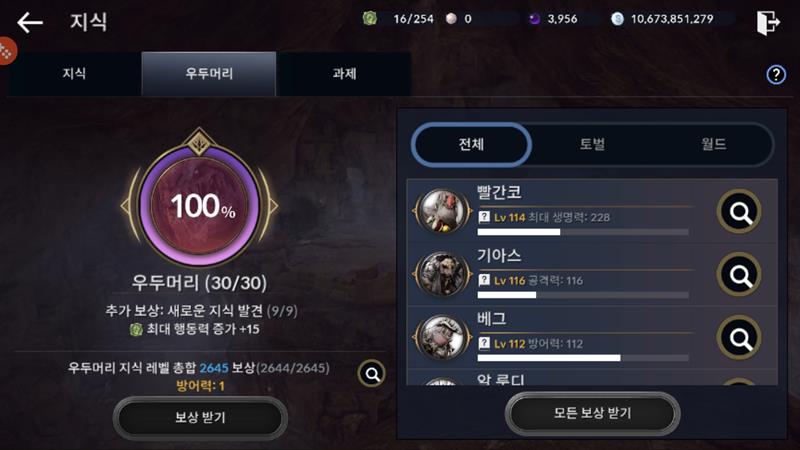Click the 모든 보상 받기 button
This screenshot has width=800, height=450.
pyautogui.click(x=592, y=413)
